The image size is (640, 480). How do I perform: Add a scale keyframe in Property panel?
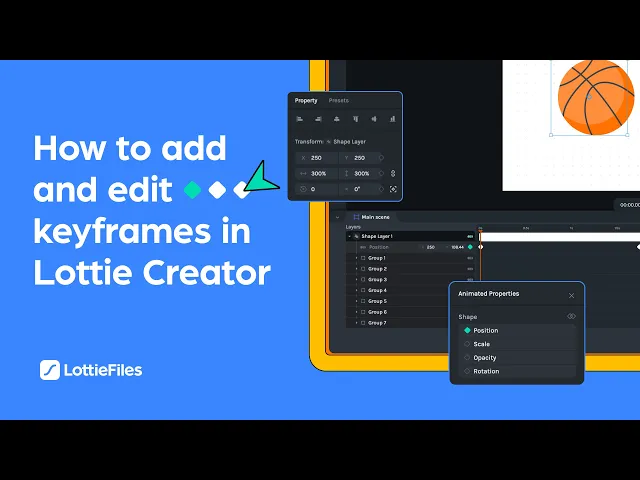click(381, 173)
